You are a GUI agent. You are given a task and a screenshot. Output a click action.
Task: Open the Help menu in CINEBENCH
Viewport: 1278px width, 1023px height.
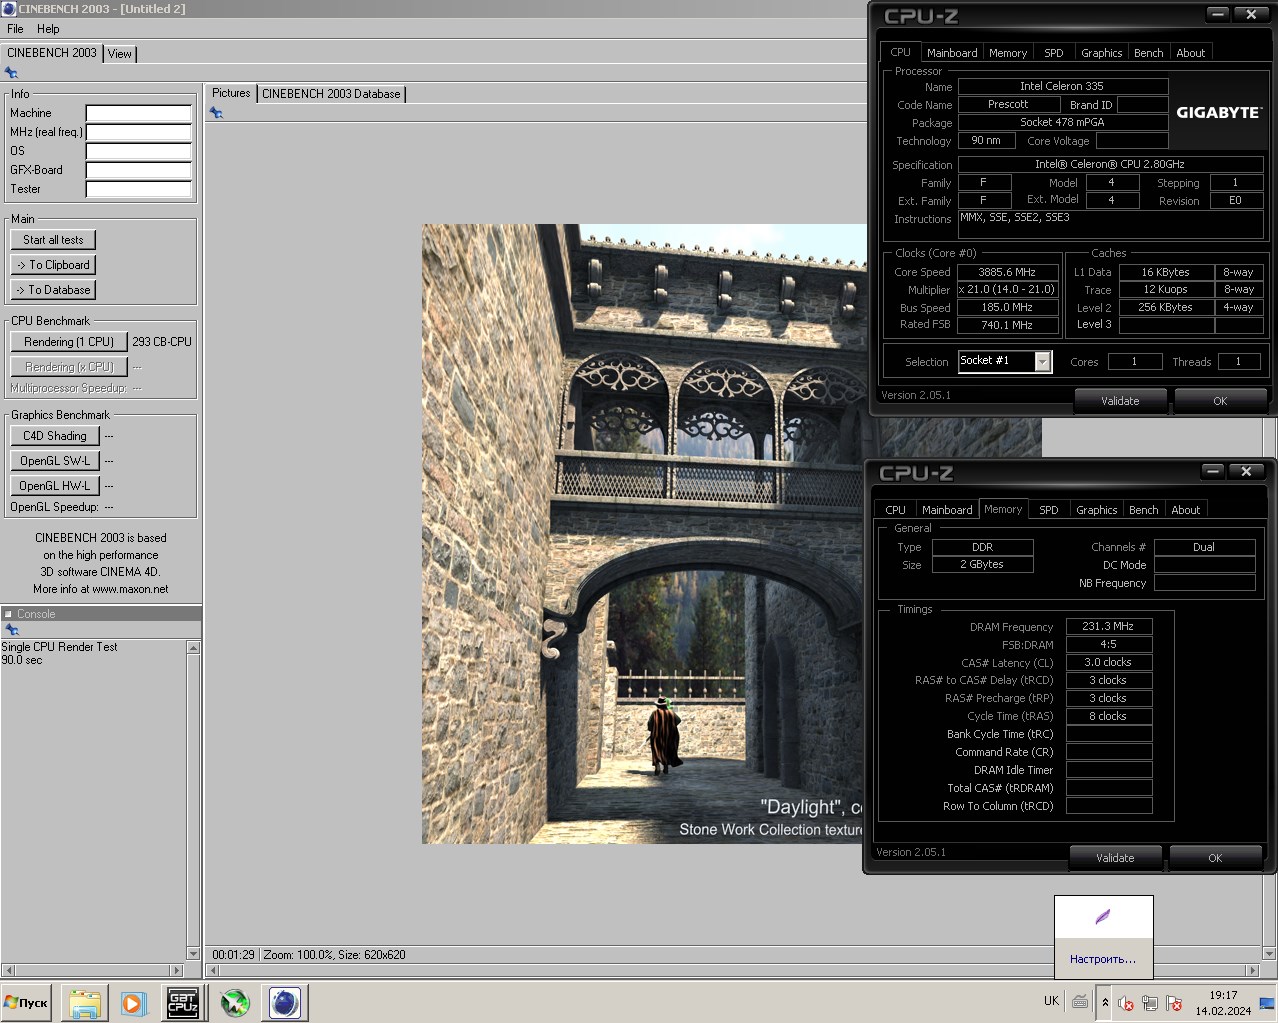48,29
